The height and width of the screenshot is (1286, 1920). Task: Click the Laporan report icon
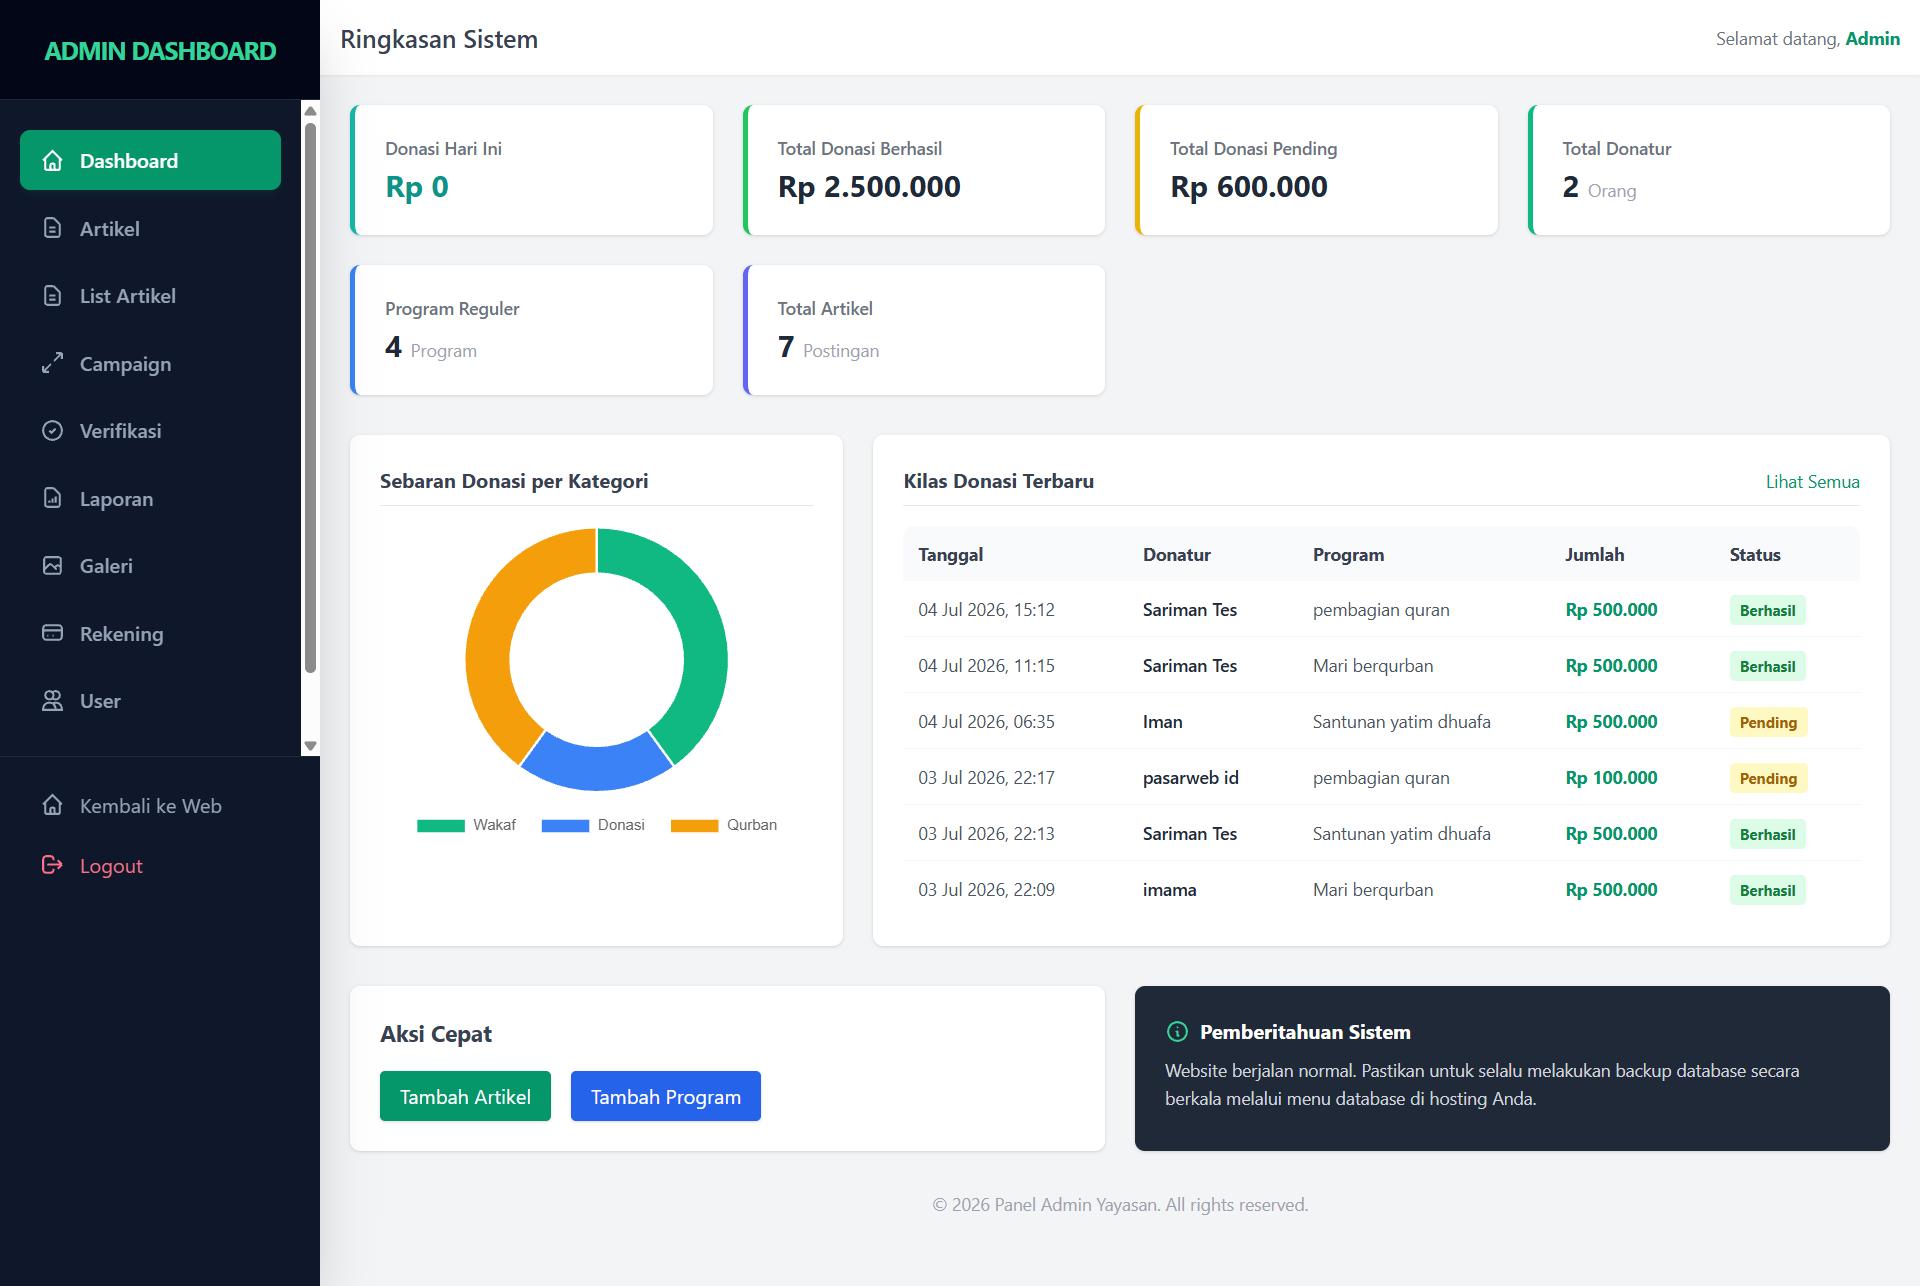53,498
